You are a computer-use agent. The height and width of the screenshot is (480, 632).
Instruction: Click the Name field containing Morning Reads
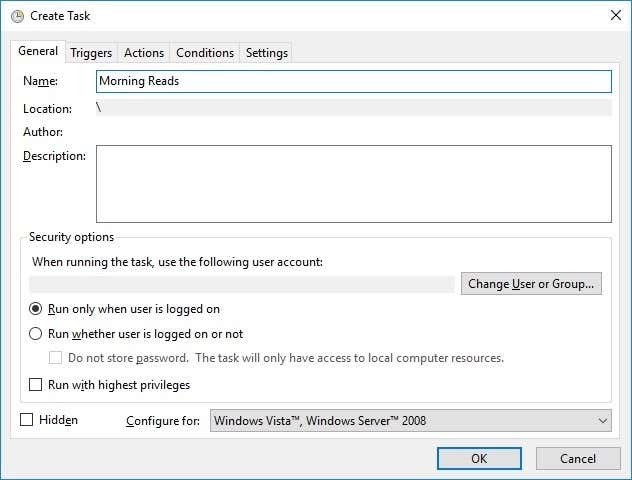[x=353, y=81]
